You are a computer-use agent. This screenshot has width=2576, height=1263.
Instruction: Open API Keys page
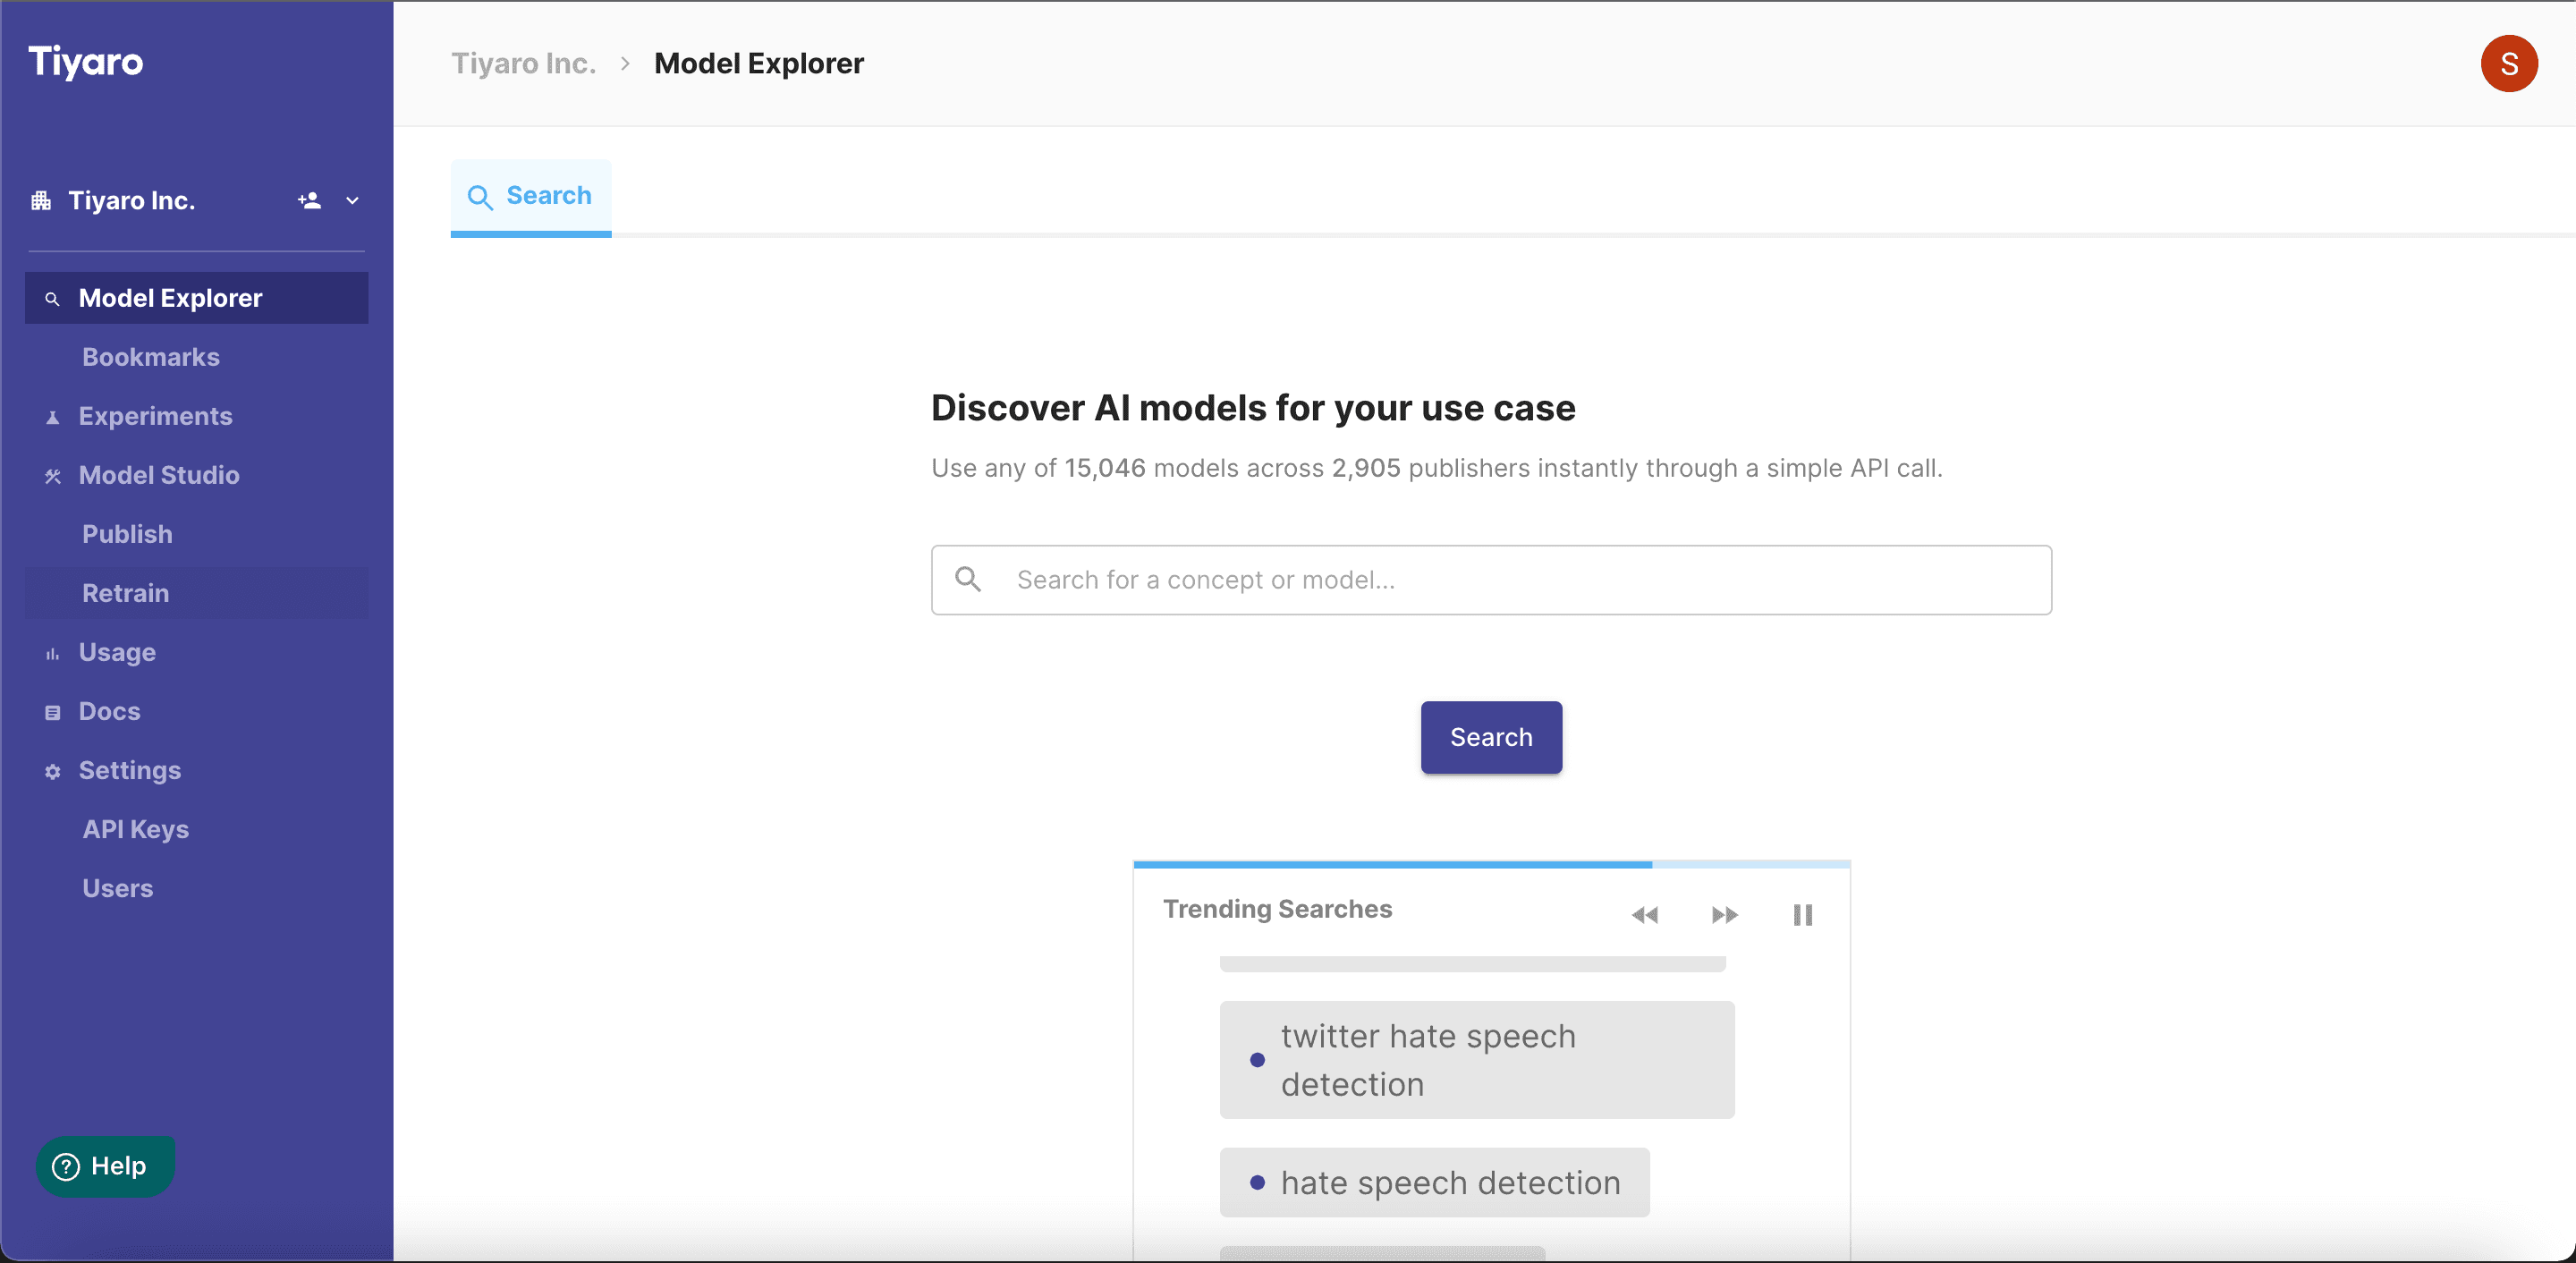tap(135, 829)
